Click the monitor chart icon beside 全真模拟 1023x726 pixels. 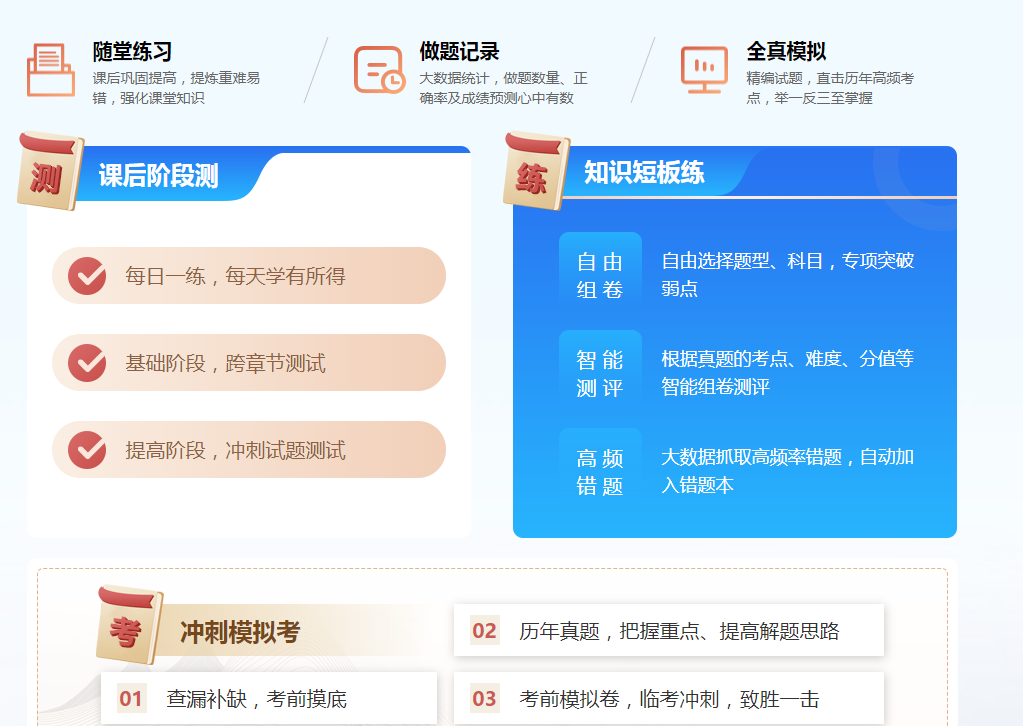click(x=704, y=70)
